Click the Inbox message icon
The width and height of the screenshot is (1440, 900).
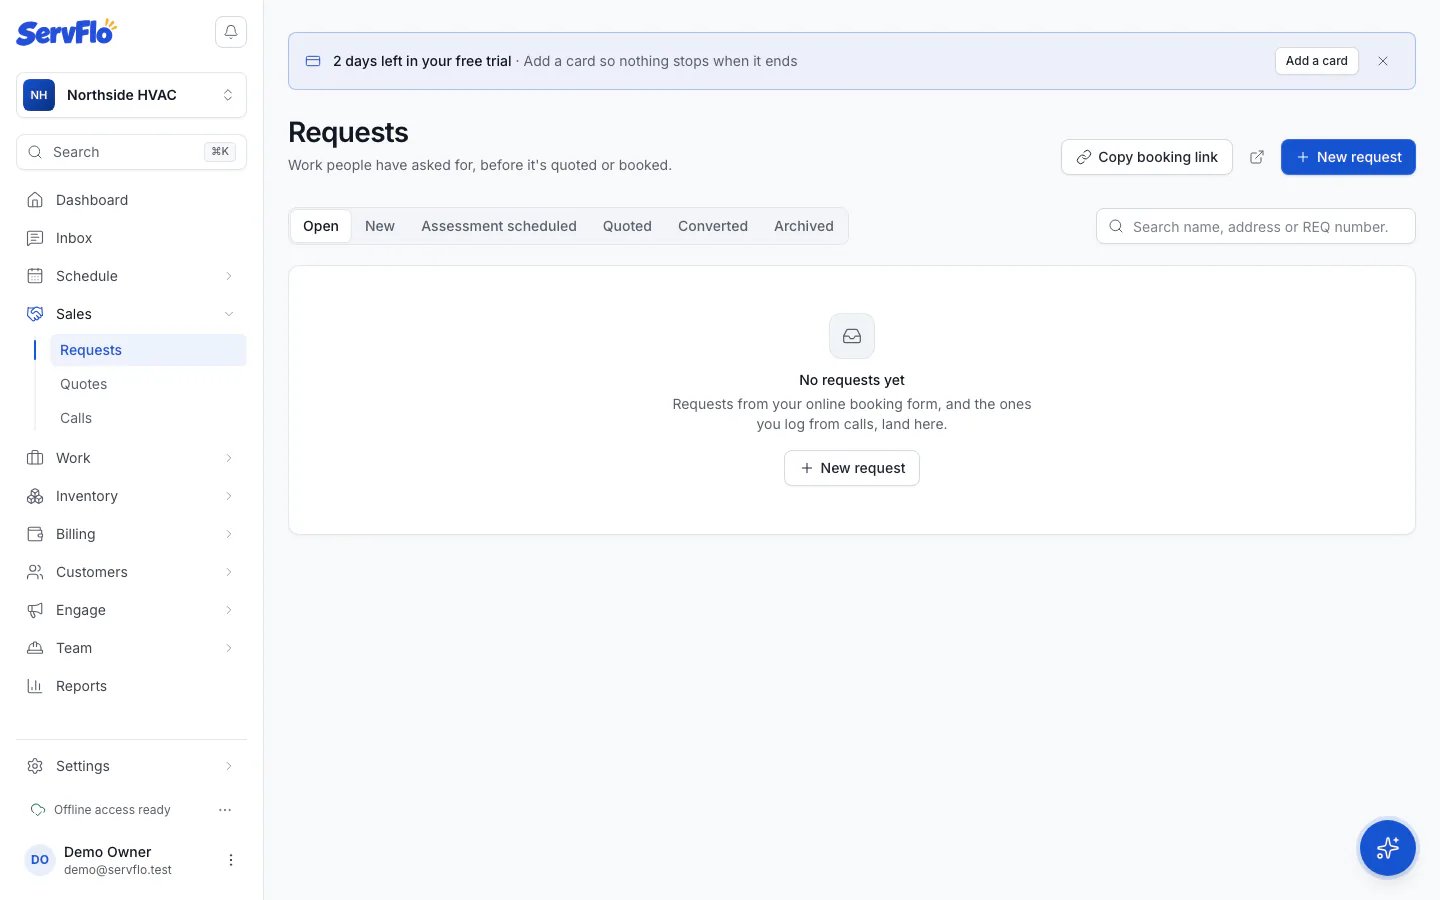click(35, 238)
